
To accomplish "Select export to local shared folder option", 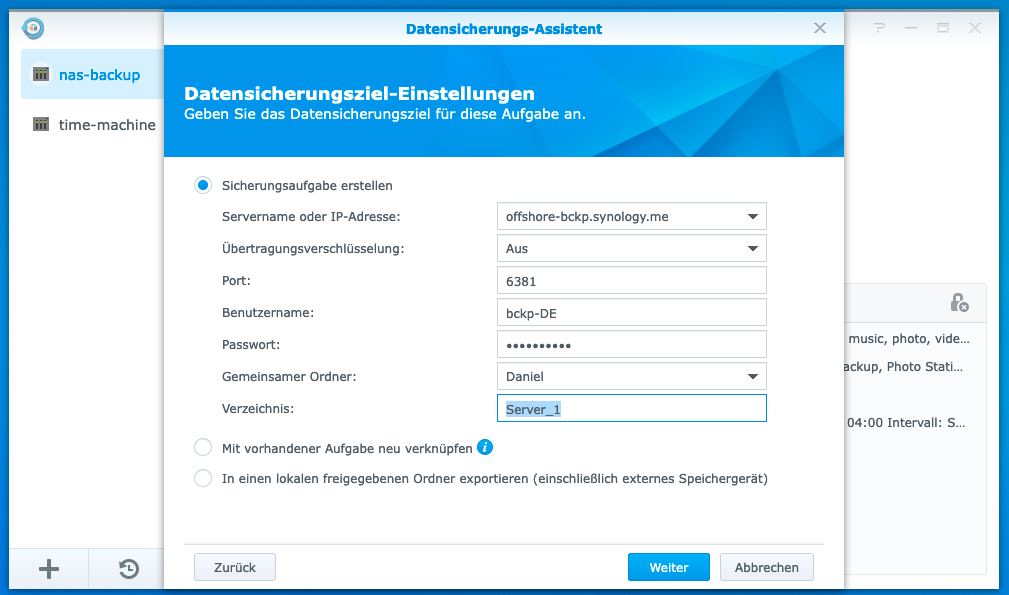I will click(x=203, y=479).
